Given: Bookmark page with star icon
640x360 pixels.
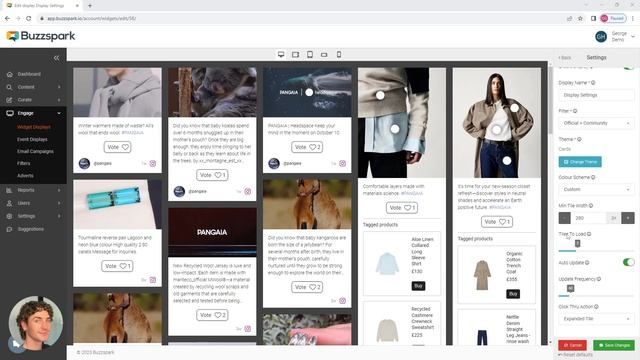Looking at the screenshot, I should [580, 18].
